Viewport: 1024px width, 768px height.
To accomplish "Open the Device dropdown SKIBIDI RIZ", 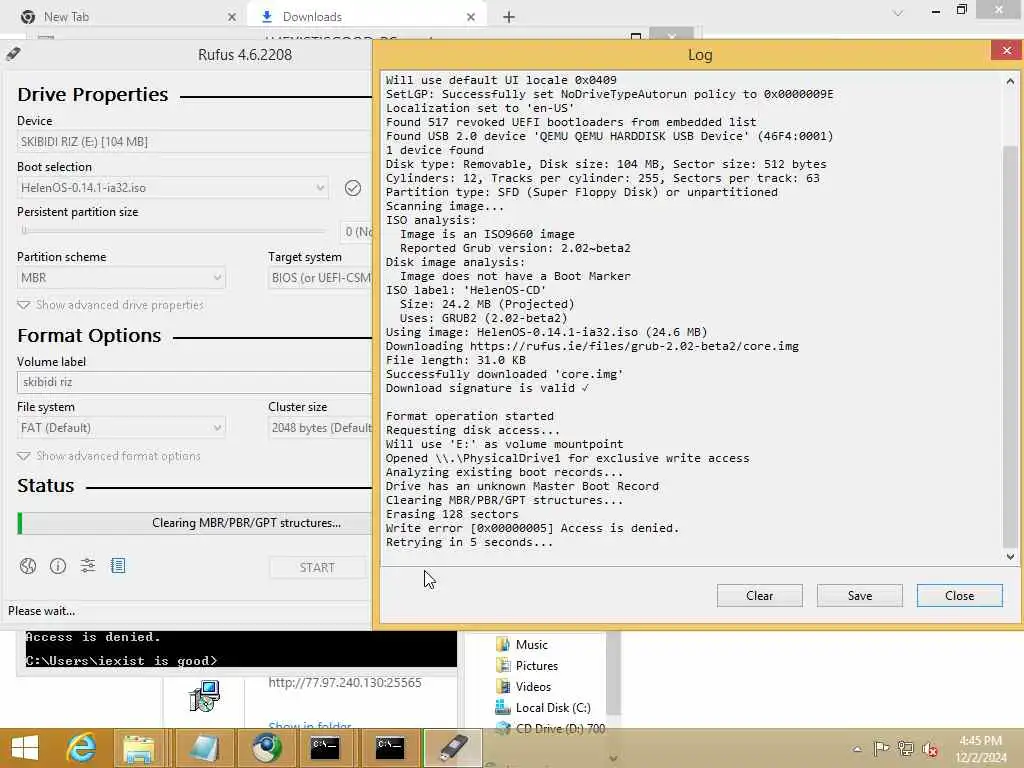I will [194, 142].
